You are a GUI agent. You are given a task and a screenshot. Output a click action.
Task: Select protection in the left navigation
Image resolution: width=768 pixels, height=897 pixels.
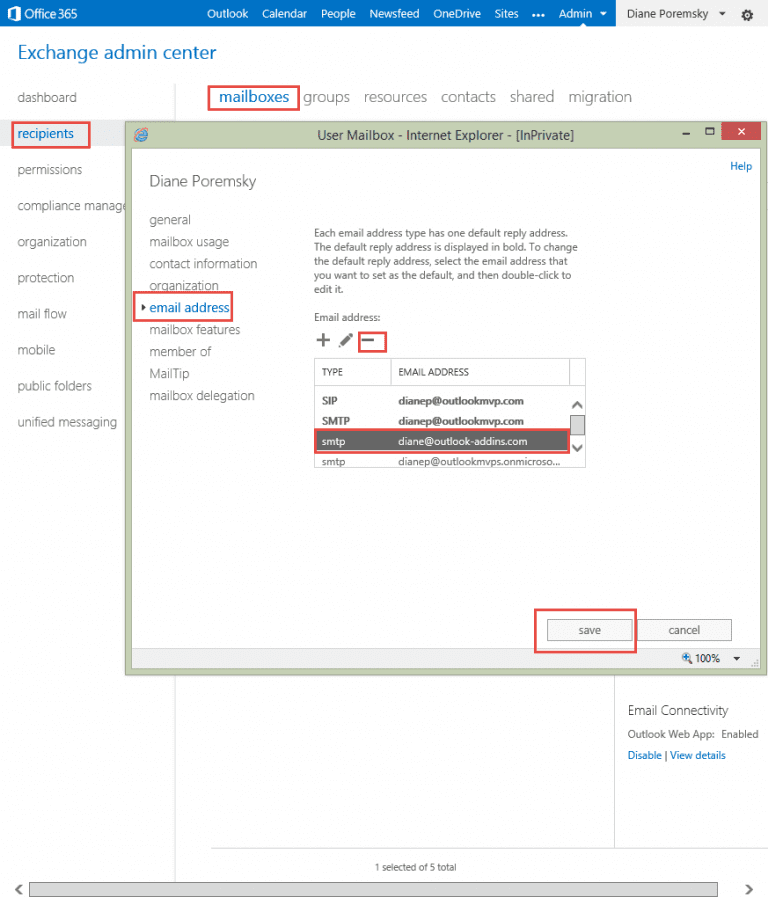(46, 278)
